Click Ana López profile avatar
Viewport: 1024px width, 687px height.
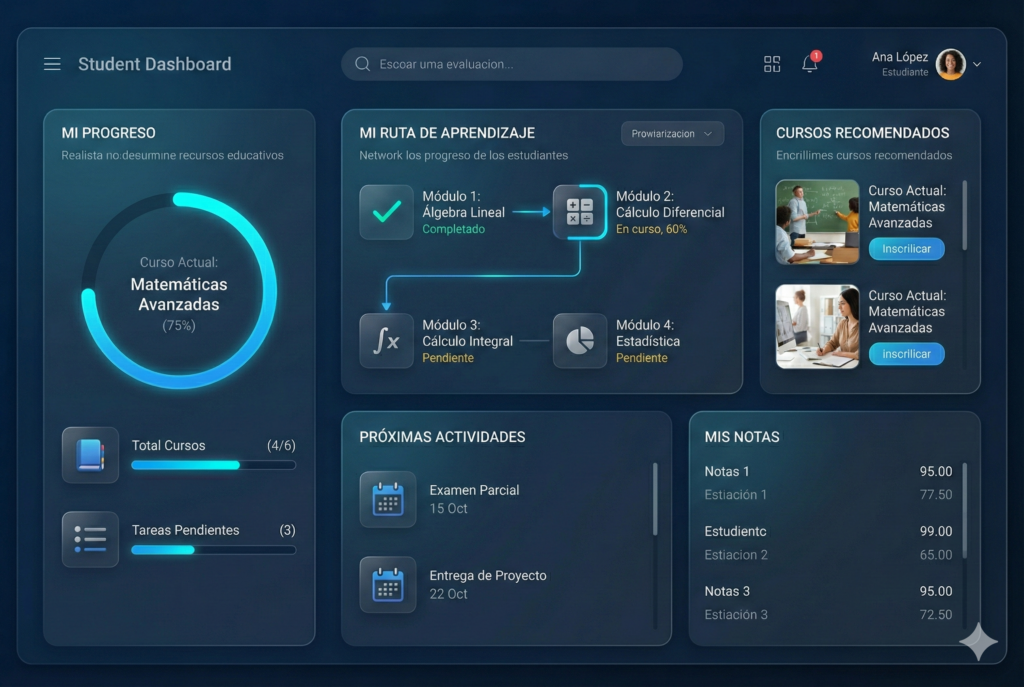click(950, 64)
